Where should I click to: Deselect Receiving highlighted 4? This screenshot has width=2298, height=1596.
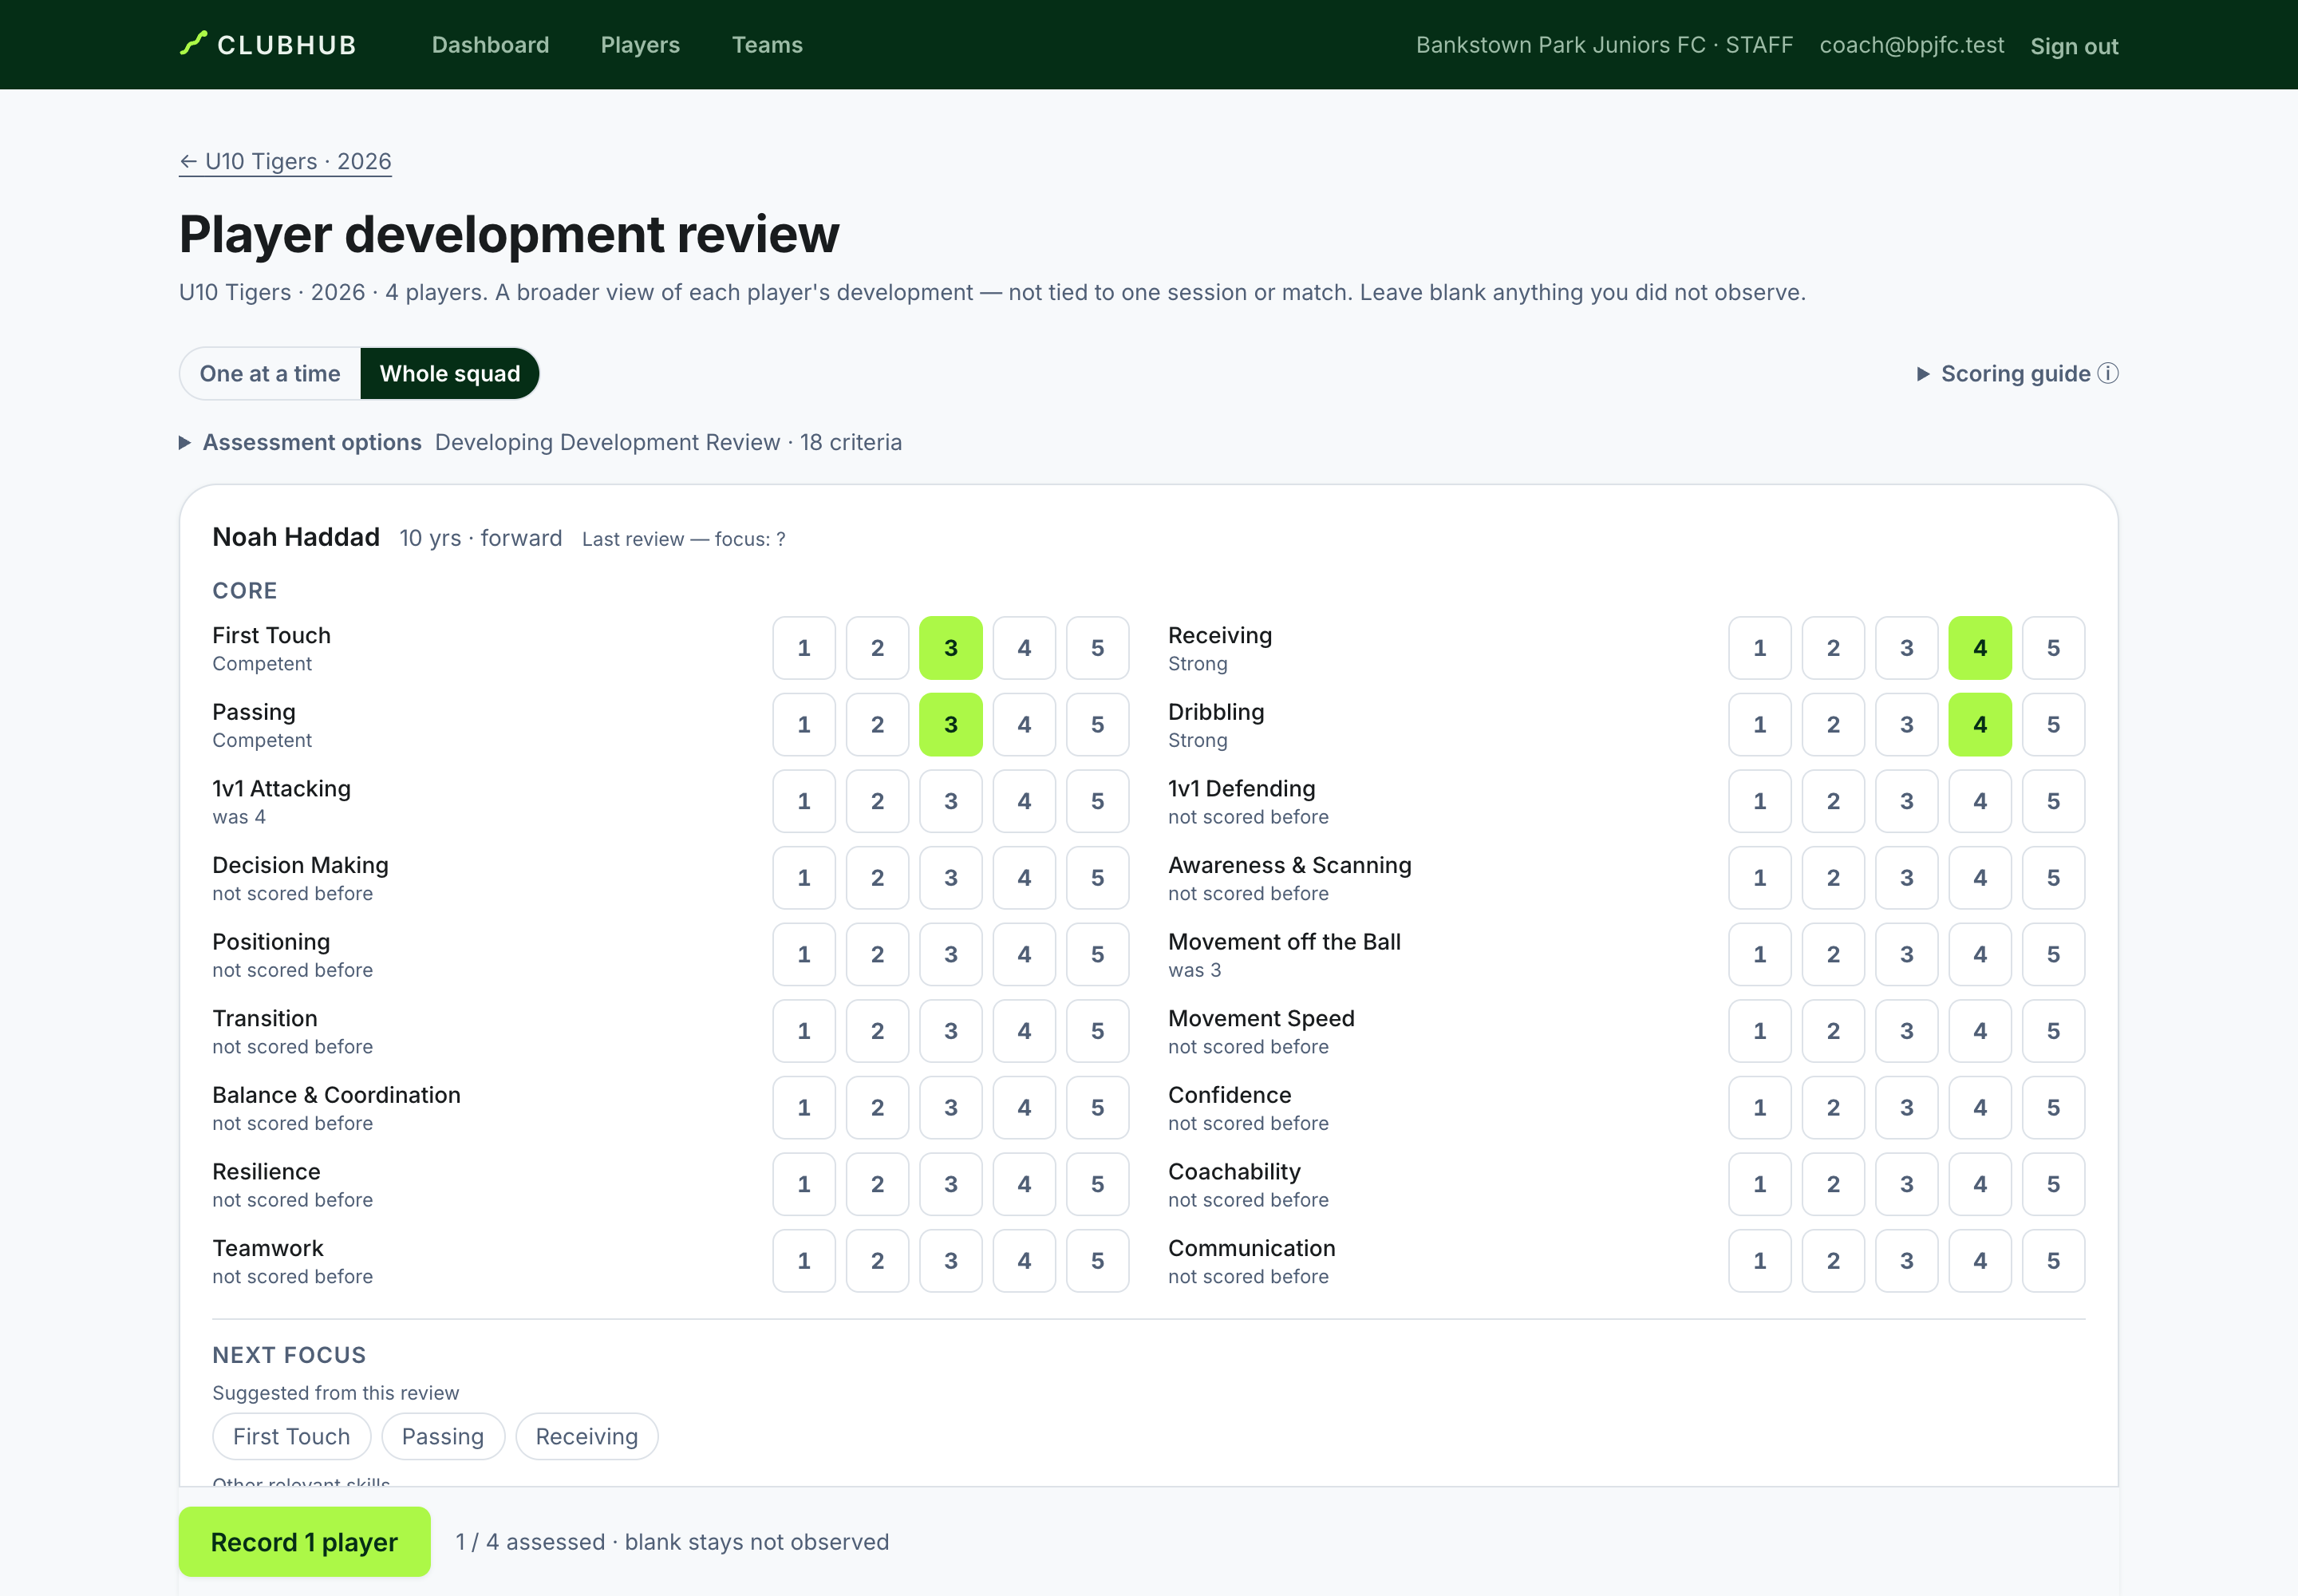coord(1980,648)
